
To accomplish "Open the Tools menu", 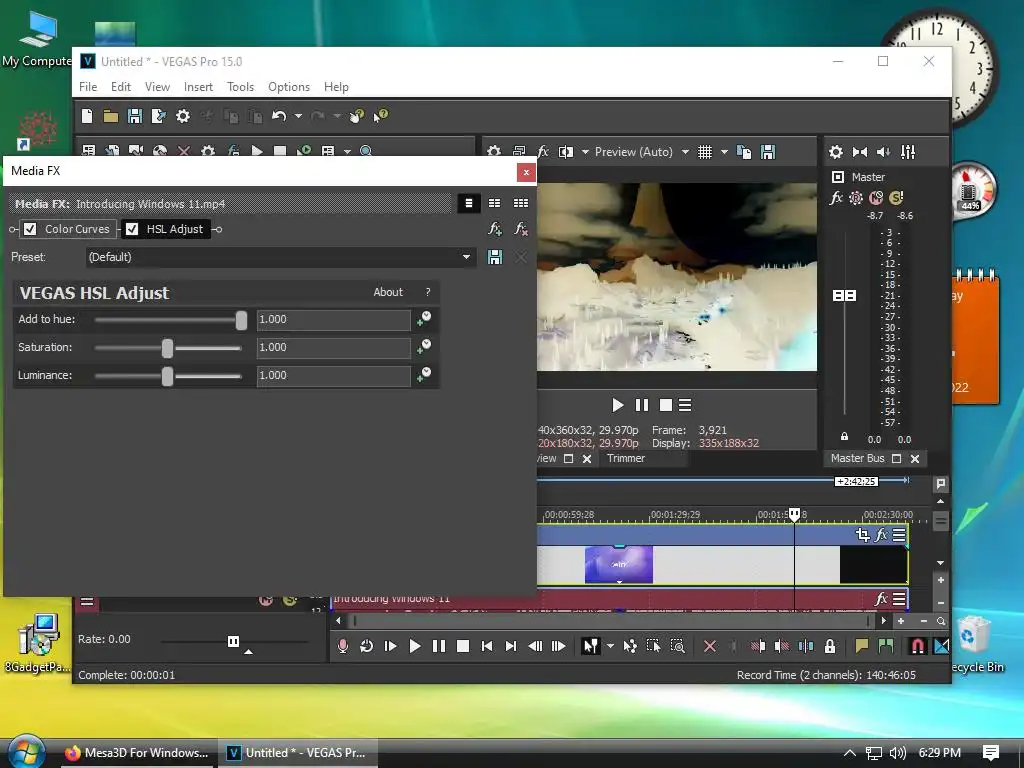I will pos(240,87).
